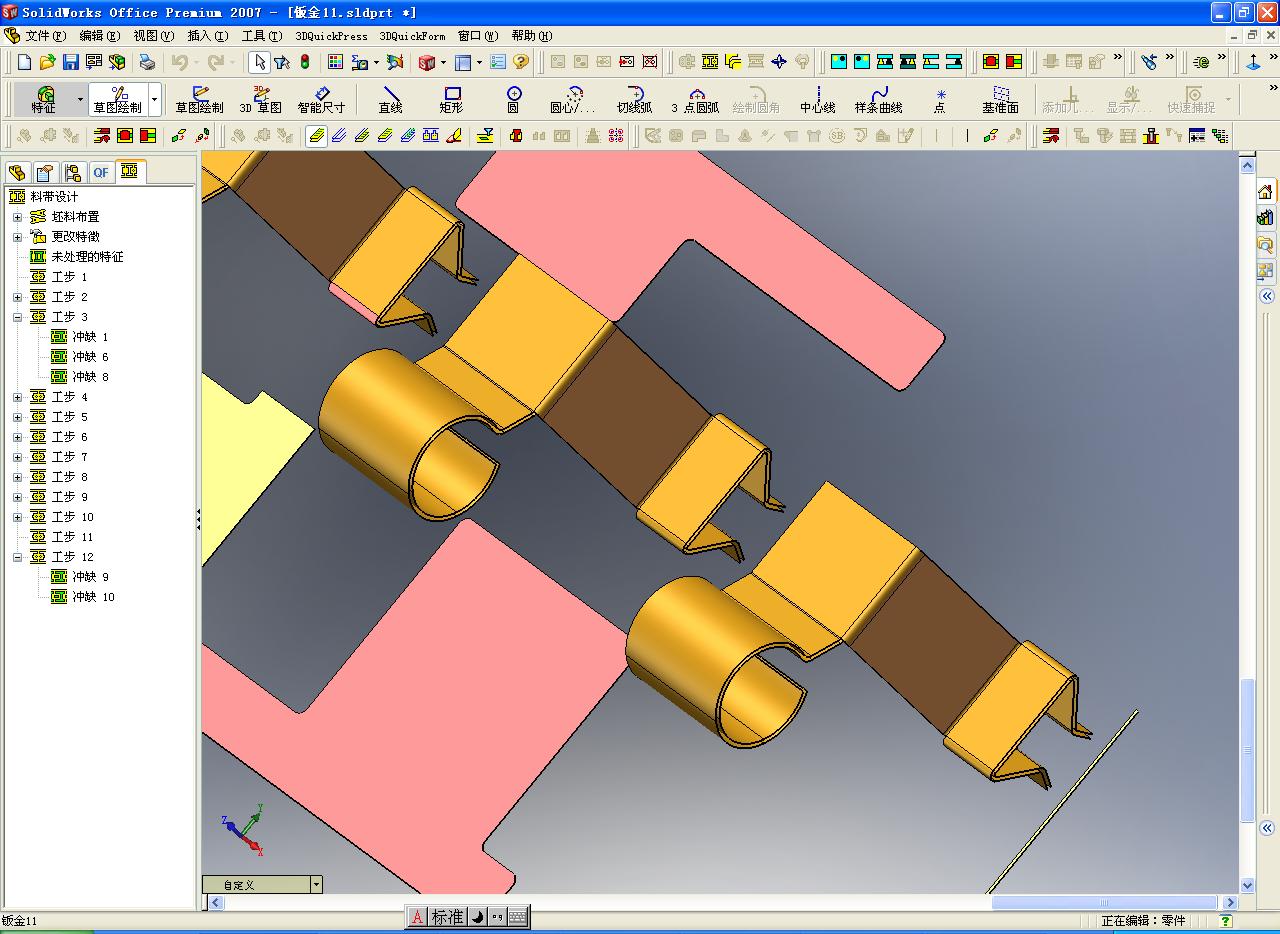Image resolution: width=1280 pixels, height=934 pixels.
Task: Click the color palette grid icon
Action: tap(335, 62)
